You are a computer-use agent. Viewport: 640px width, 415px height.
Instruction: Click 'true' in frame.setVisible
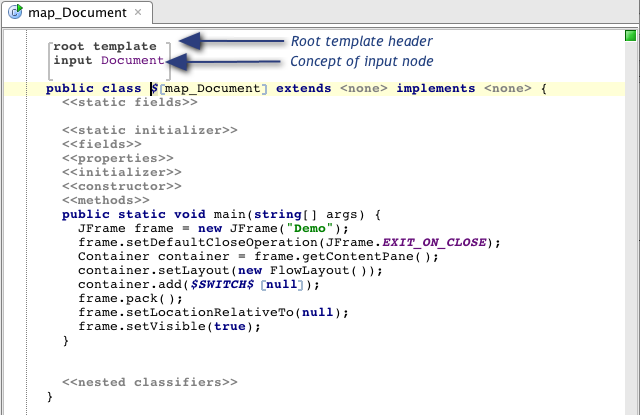tap(230, 326)
